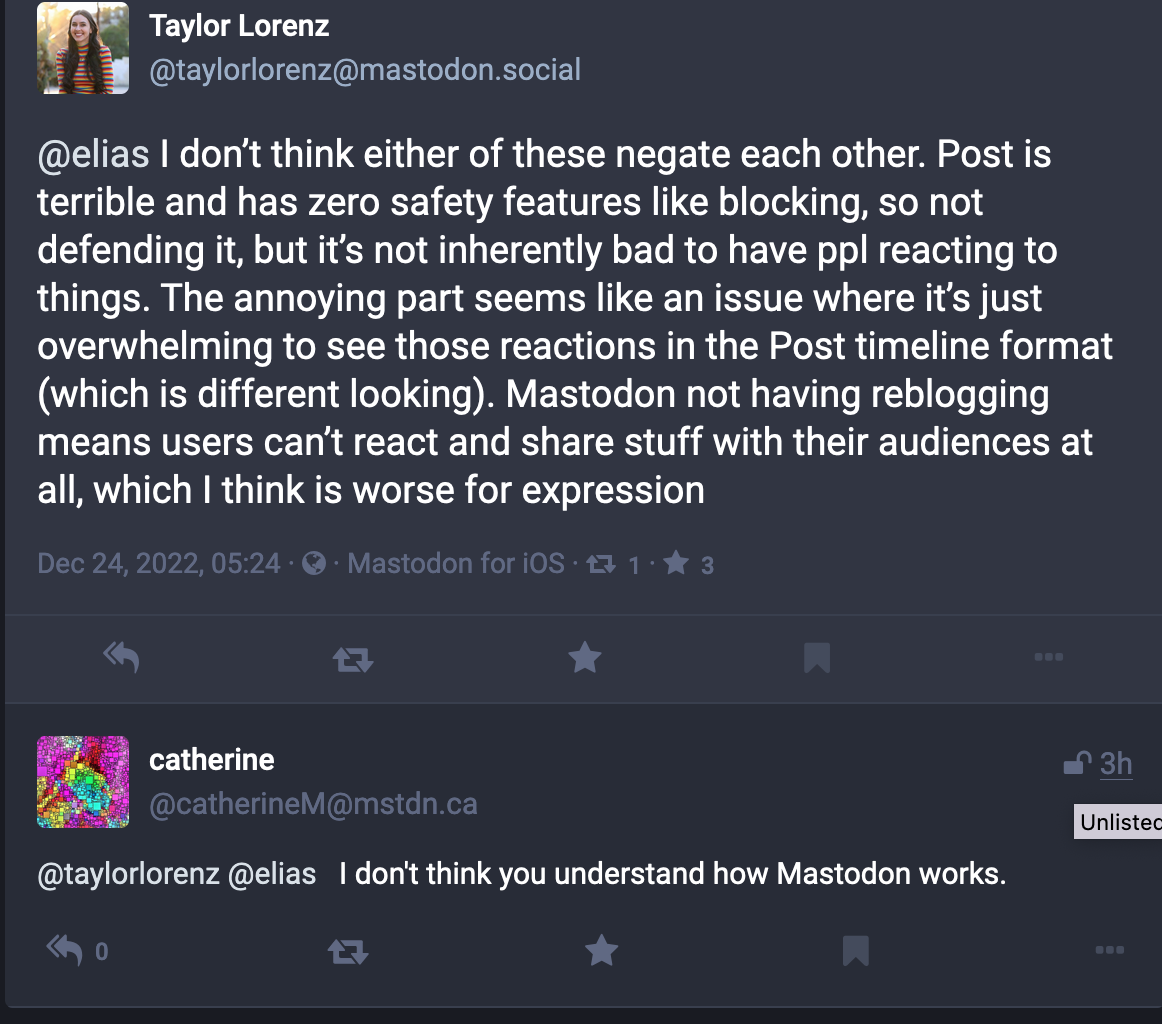Reply to catherine's post

click(x=64, y=950)
